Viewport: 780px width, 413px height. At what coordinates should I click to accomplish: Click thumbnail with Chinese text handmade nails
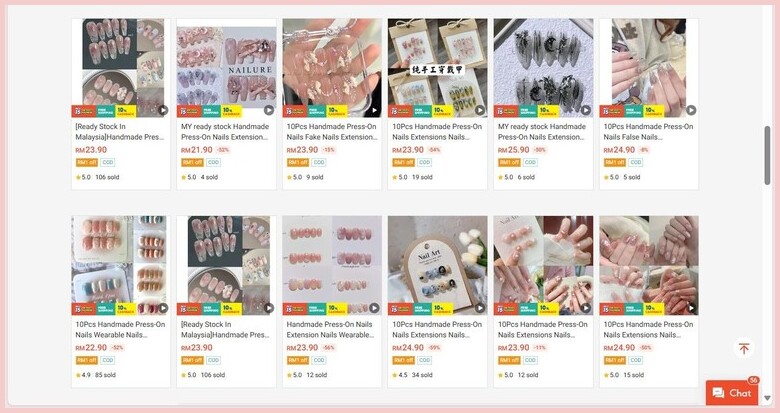pyautogui.click(x=437, y=68)
